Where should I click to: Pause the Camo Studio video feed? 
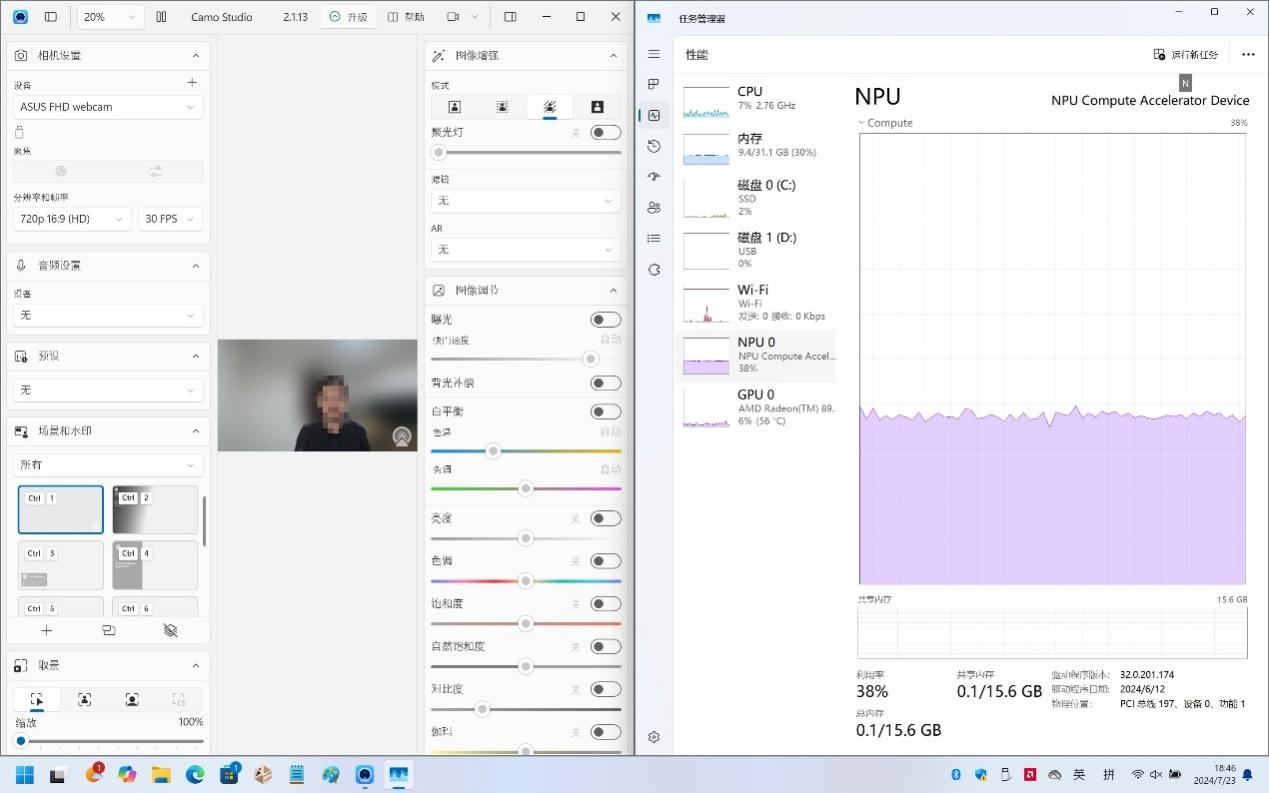[161, 17]
